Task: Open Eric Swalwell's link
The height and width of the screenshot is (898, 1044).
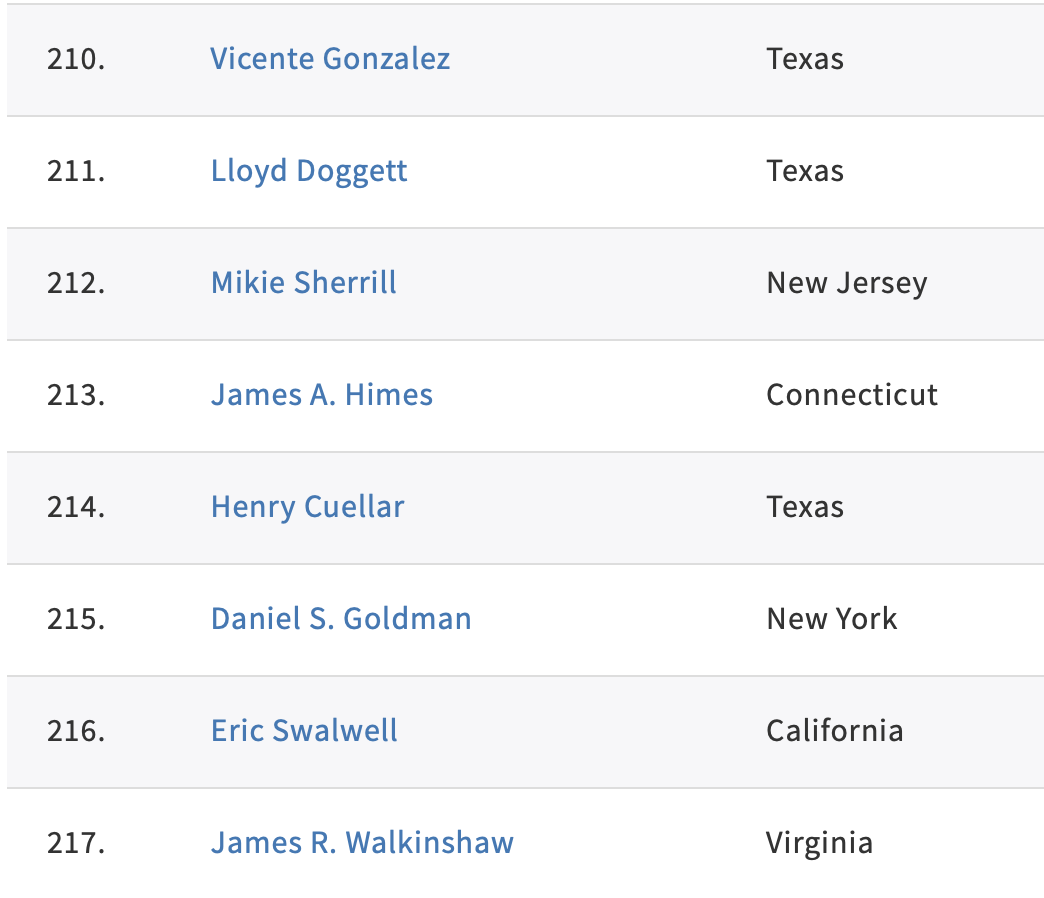Action: click(x=304, y=731)
